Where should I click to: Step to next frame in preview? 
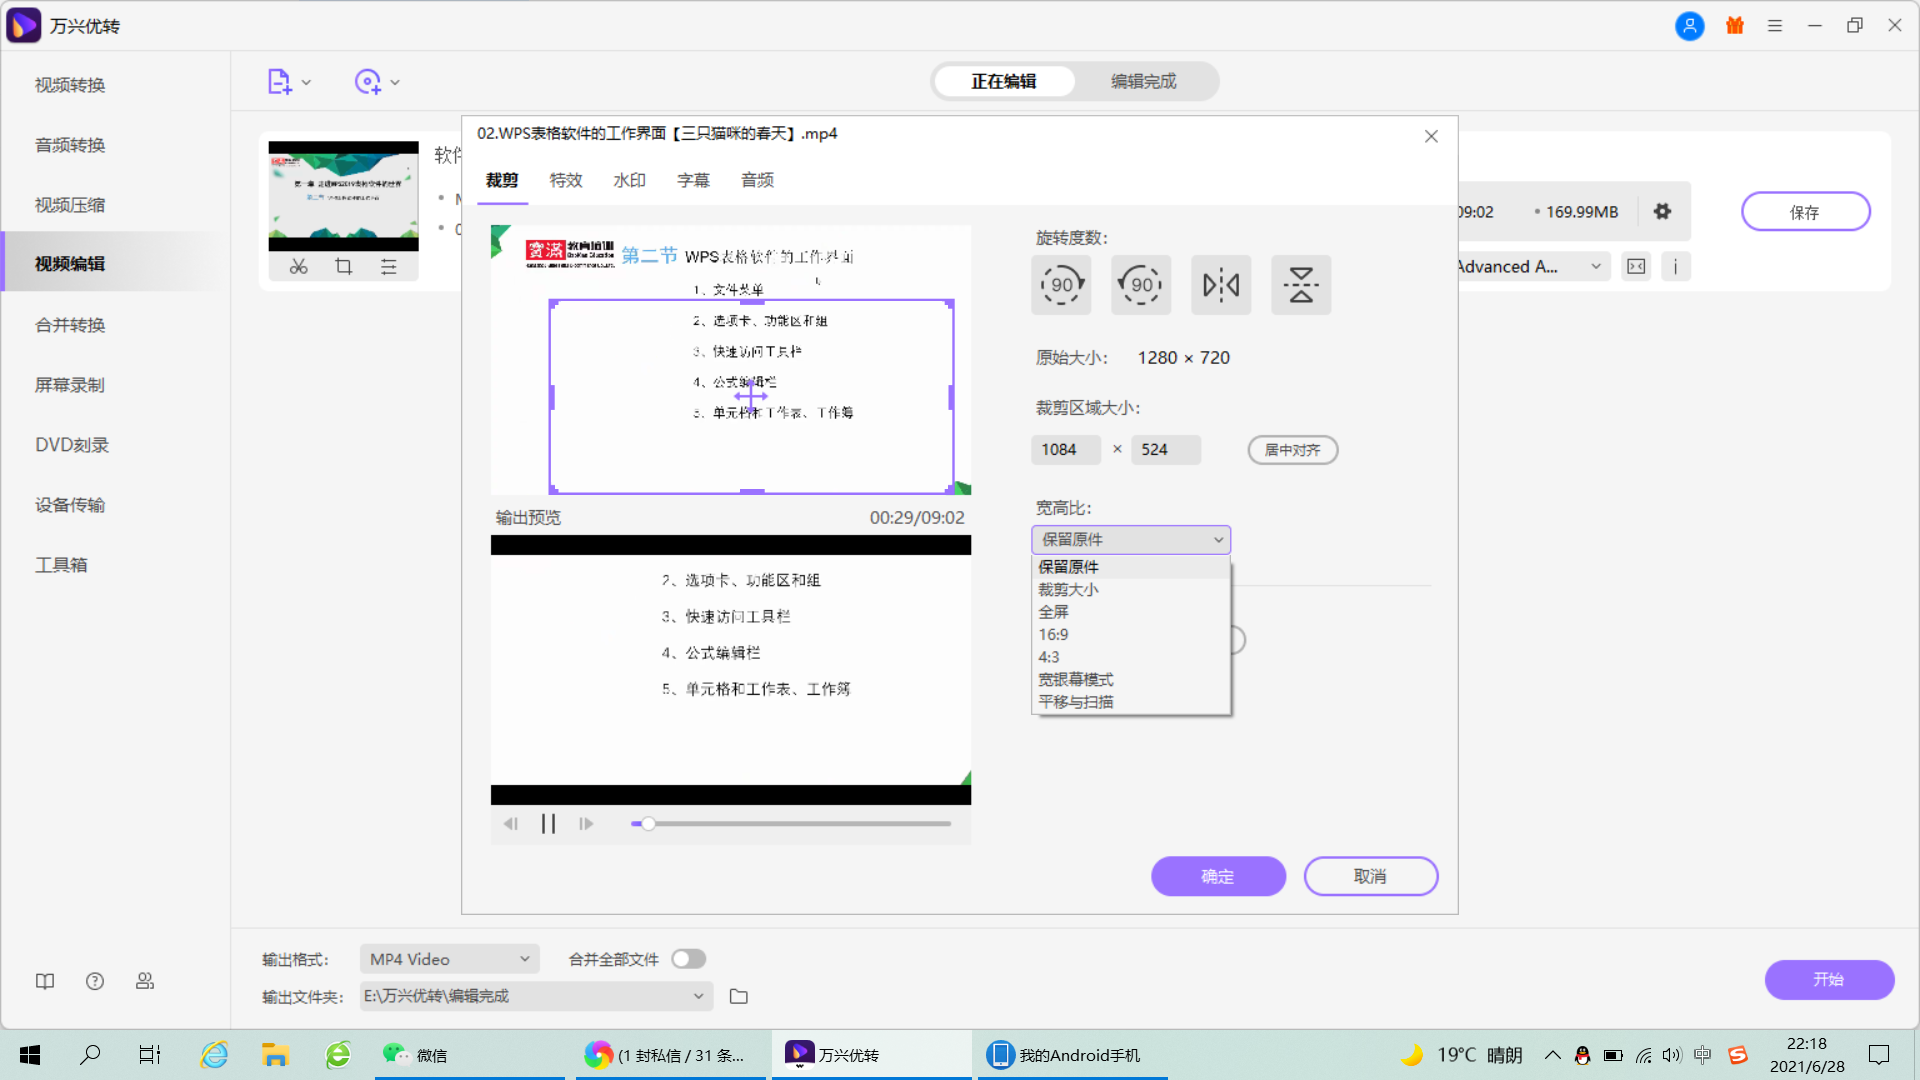pyautogui.click(x=586, y=824)
